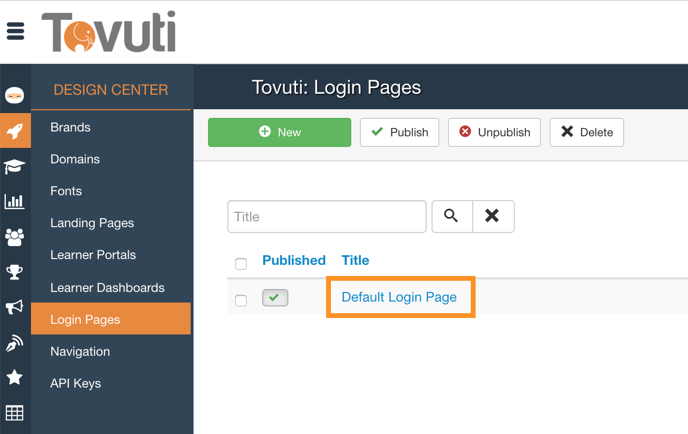Viewport: 688px width, 434px height.
Task: Toggle published status of Default Login Page
Action: point(275,298)
